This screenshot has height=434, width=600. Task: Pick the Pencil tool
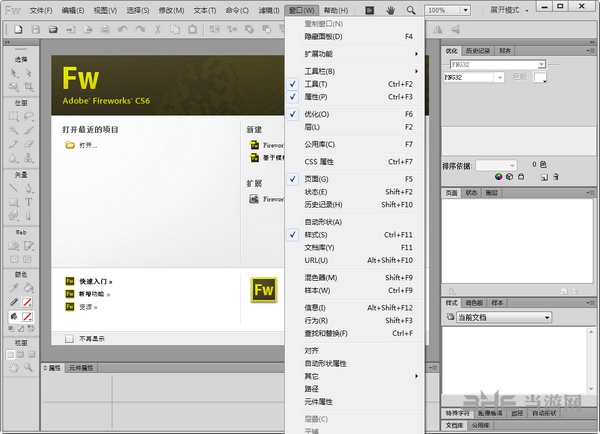[14, 144]
